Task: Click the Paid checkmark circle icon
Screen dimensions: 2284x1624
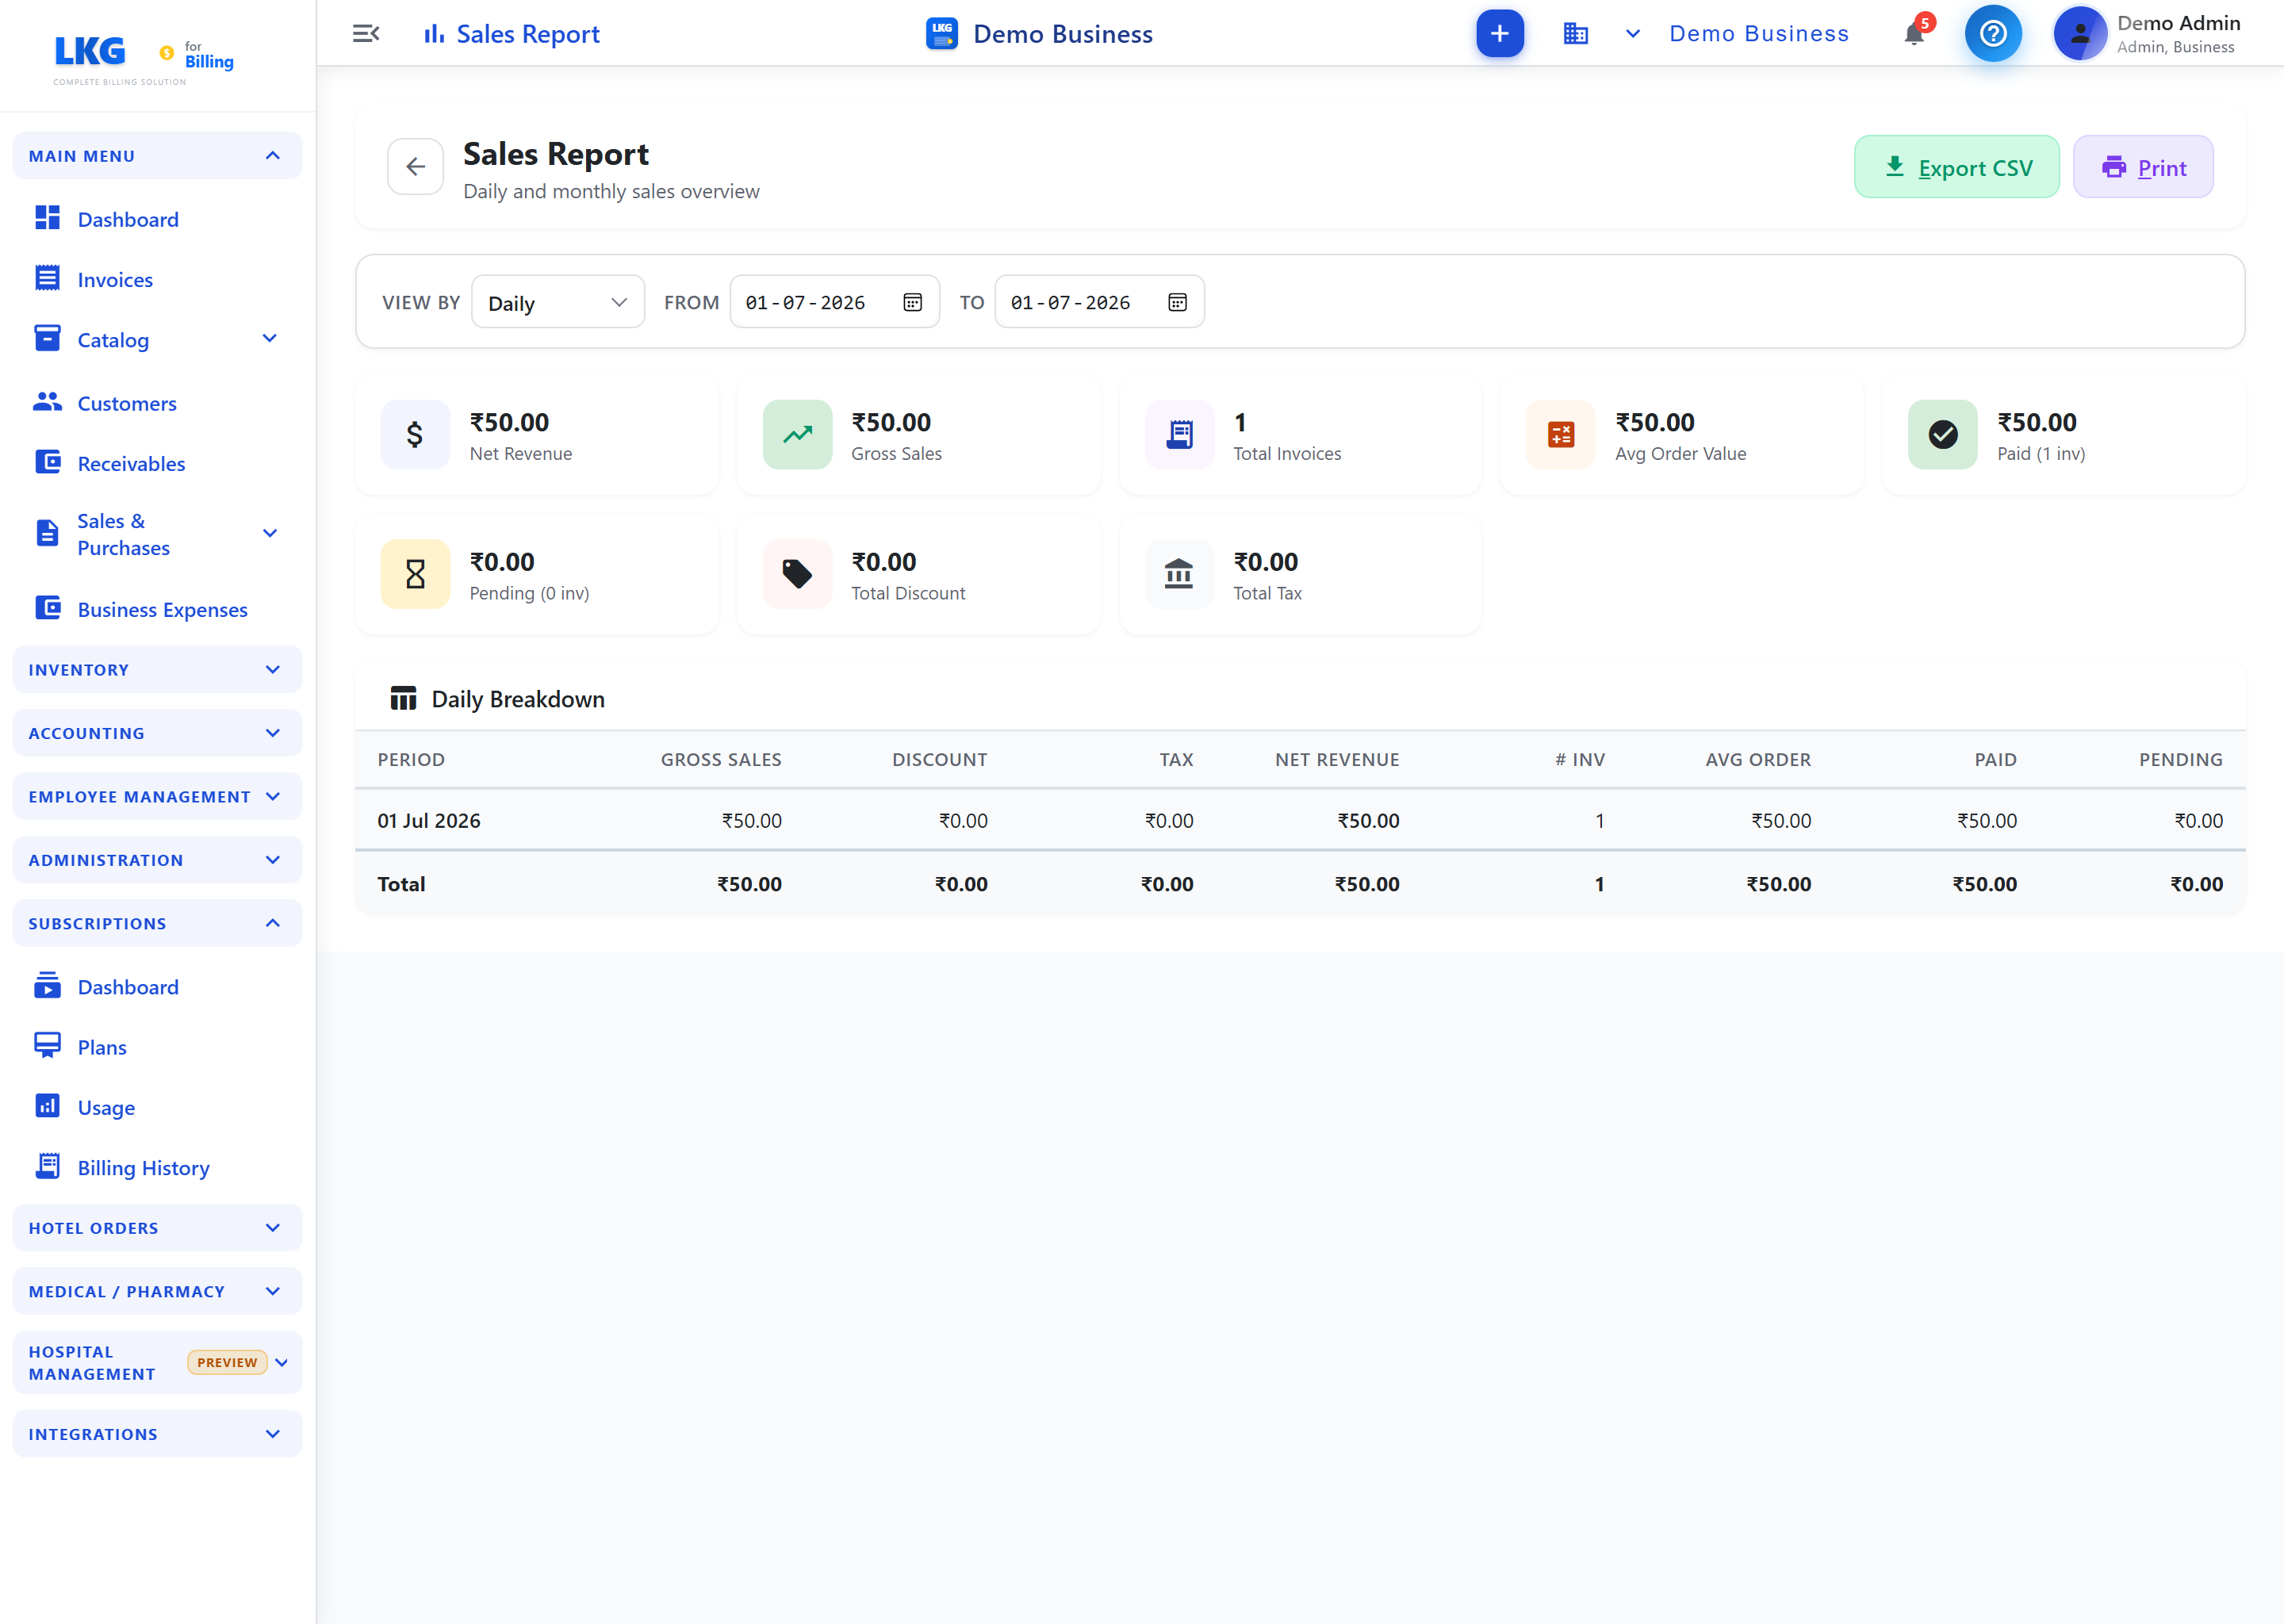Action: coord(1942,435)
